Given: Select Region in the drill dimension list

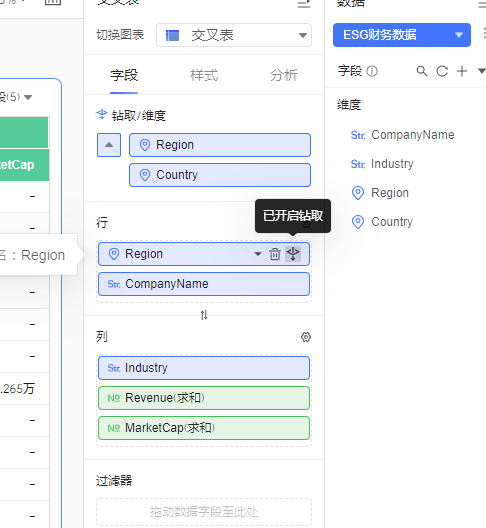Looking at the screenshot, I should coord(220,145).
